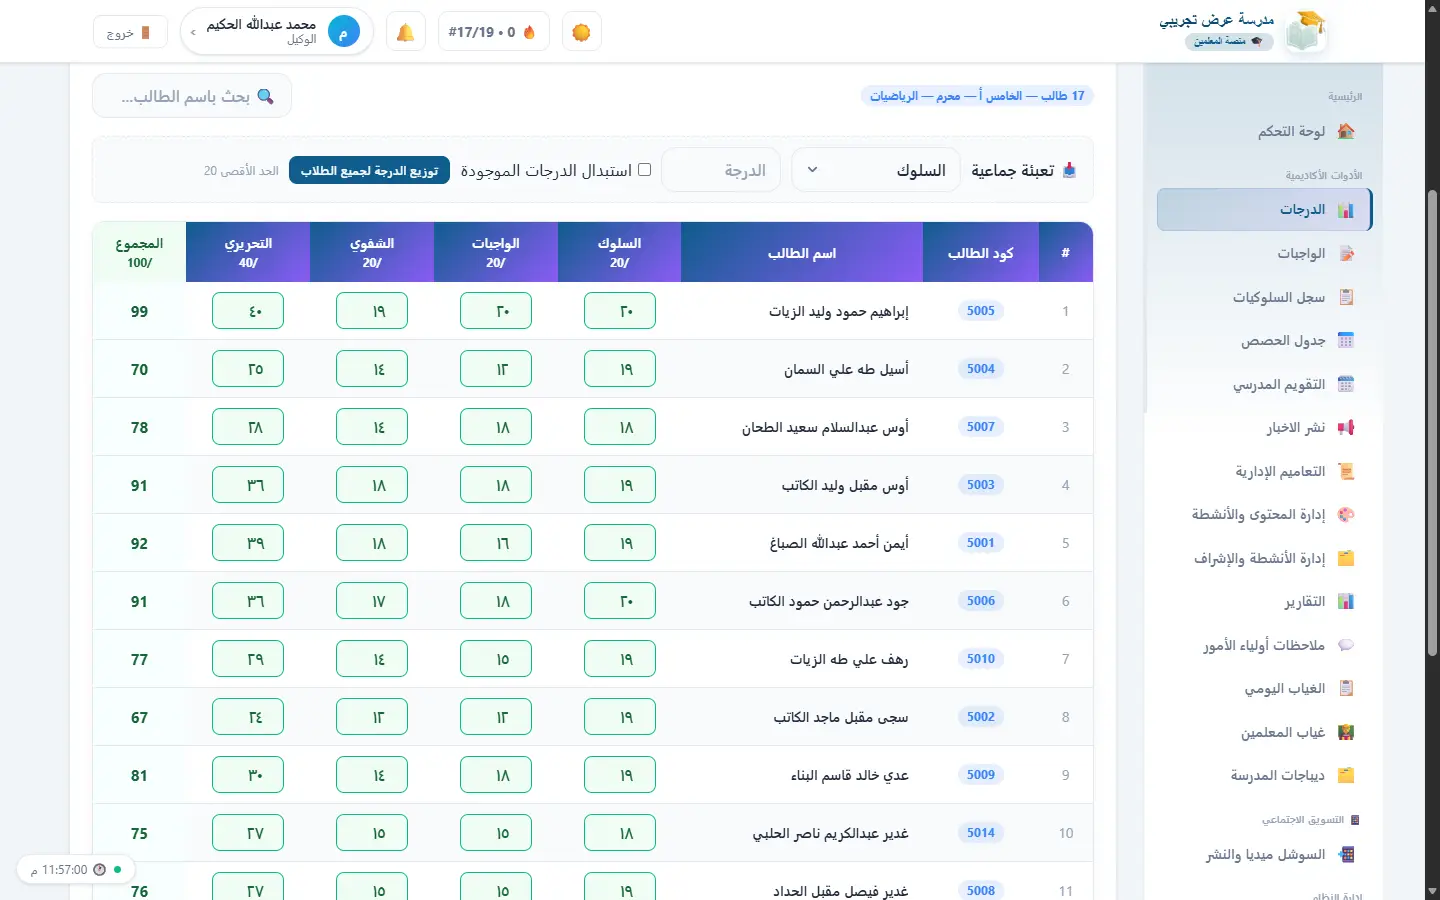1440x900 pixels.
Task: Click the news megaphone icon
Action: tap(1346, 428)
